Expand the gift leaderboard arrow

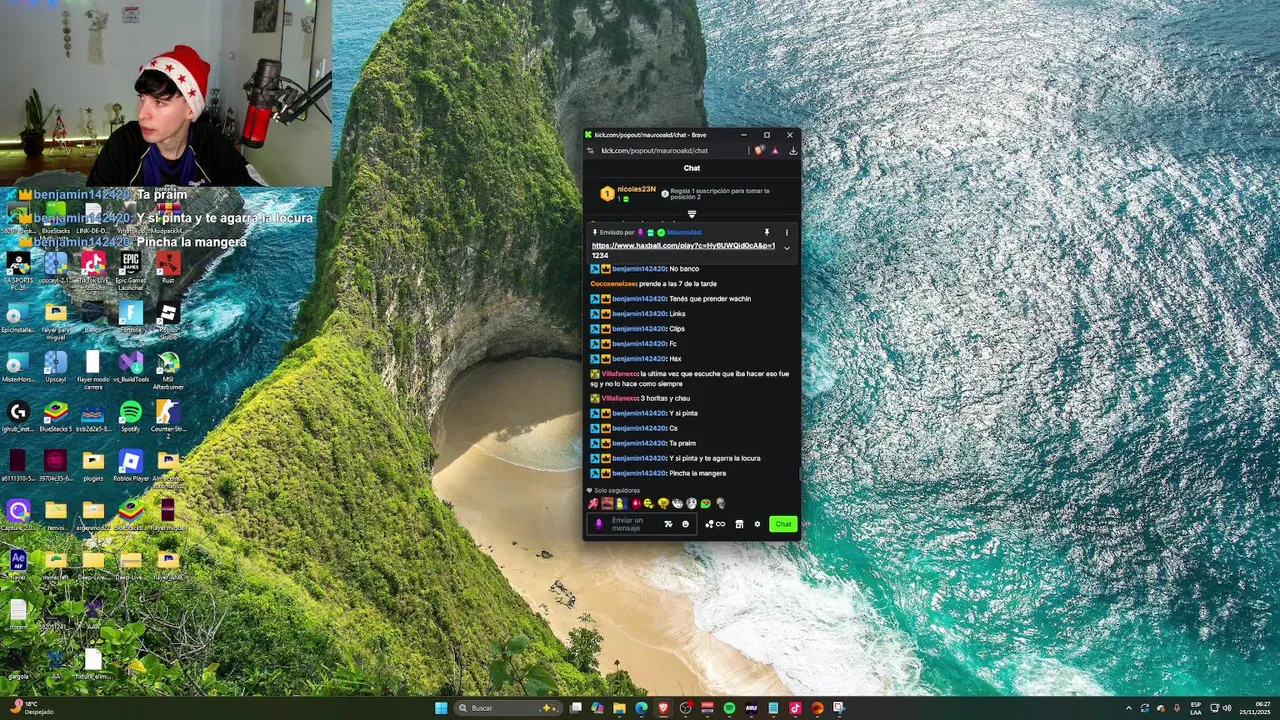pyautogui.click(x=692, y=214)
